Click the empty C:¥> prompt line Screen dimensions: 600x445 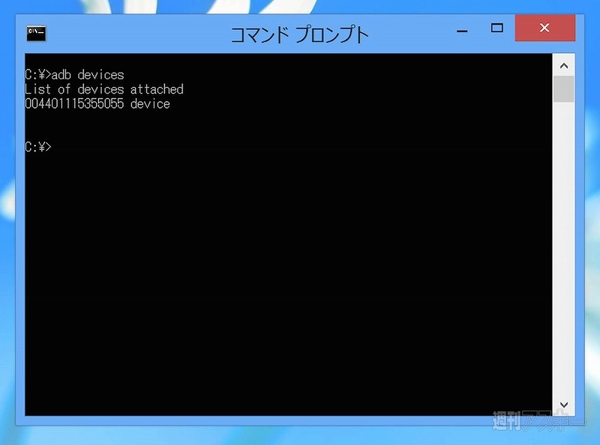point(38,147)
